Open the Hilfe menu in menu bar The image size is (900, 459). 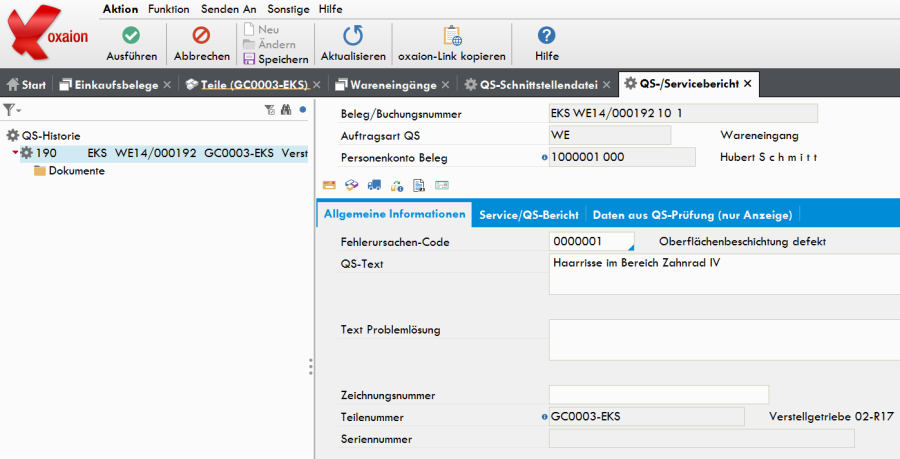coord(331,9)
